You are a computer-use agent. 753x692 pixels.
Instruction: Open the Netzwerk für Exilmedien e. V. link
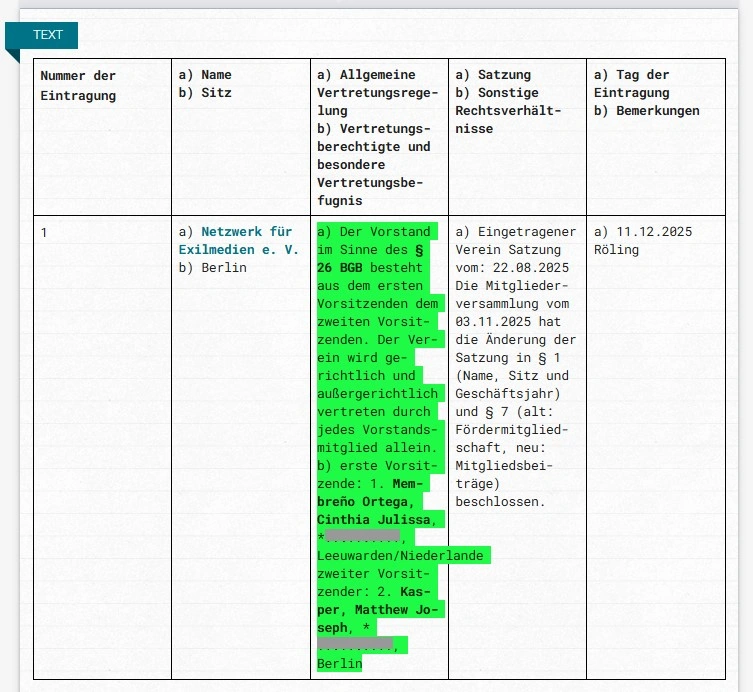point(239,241)
